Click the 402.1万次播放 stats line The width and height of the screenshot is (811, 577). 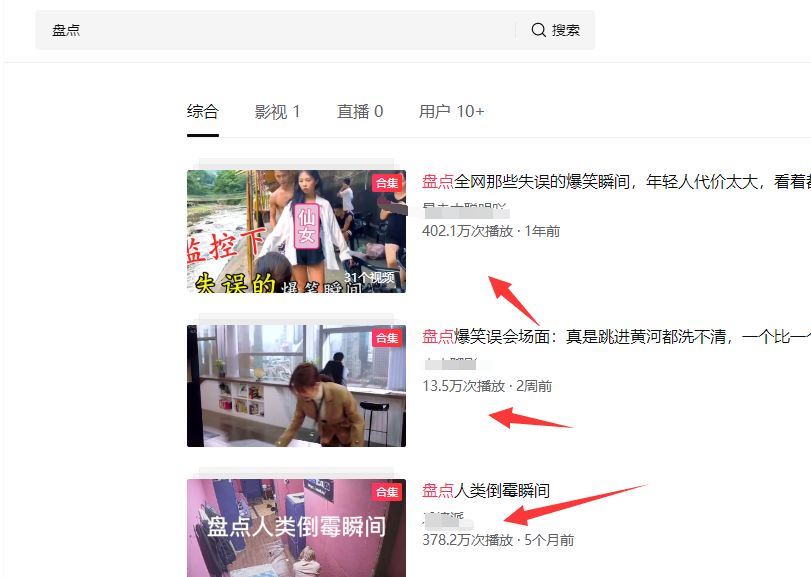point(491,231)
